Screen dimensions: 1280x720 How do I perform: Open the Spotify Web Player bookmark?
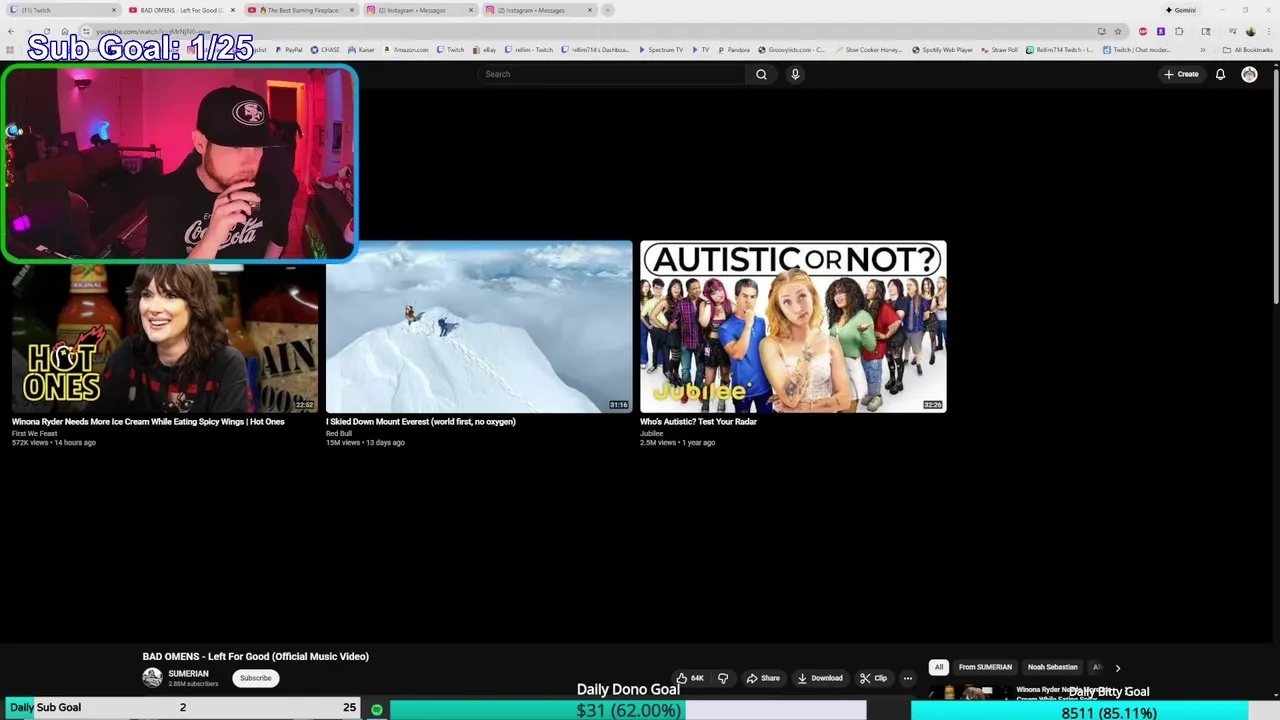pyautogui.click(x=942, y=50)
